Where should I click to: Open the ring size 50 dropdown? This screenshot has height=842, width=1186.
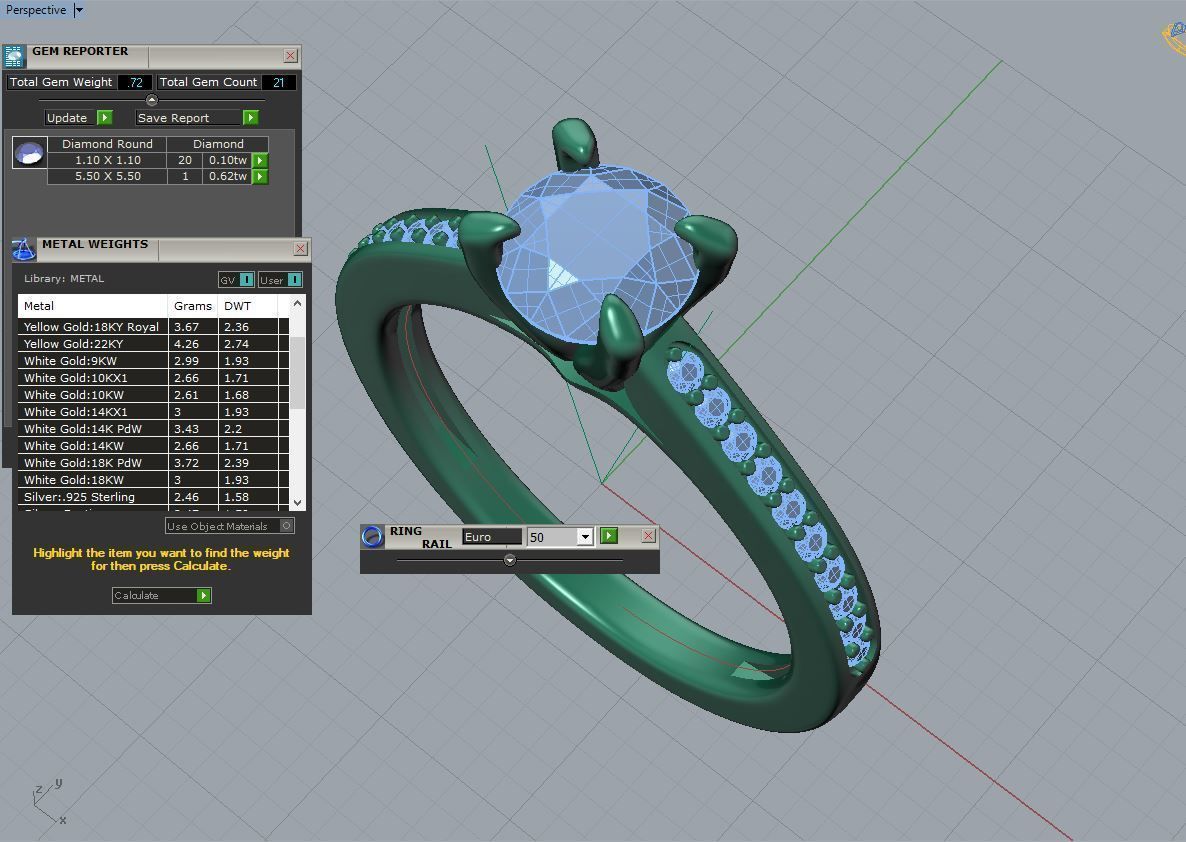(x=584, y=536)
